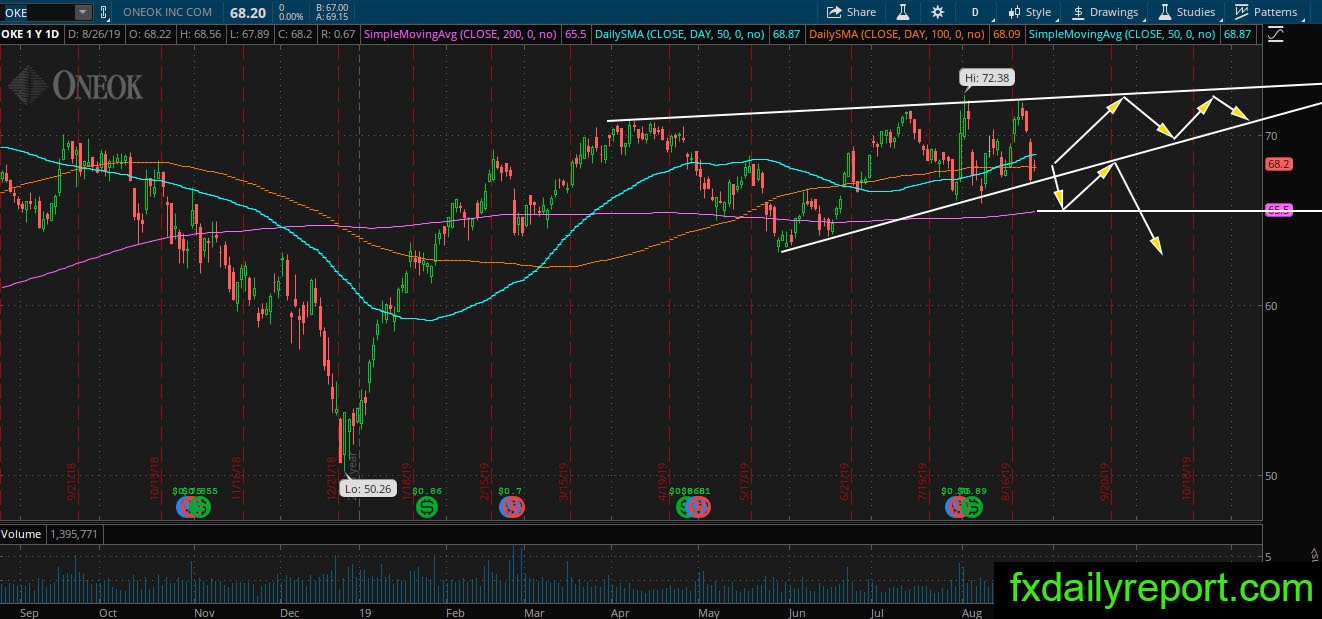
Task: Click the red 68.2 current price tag
Action: pos(1279,164)
